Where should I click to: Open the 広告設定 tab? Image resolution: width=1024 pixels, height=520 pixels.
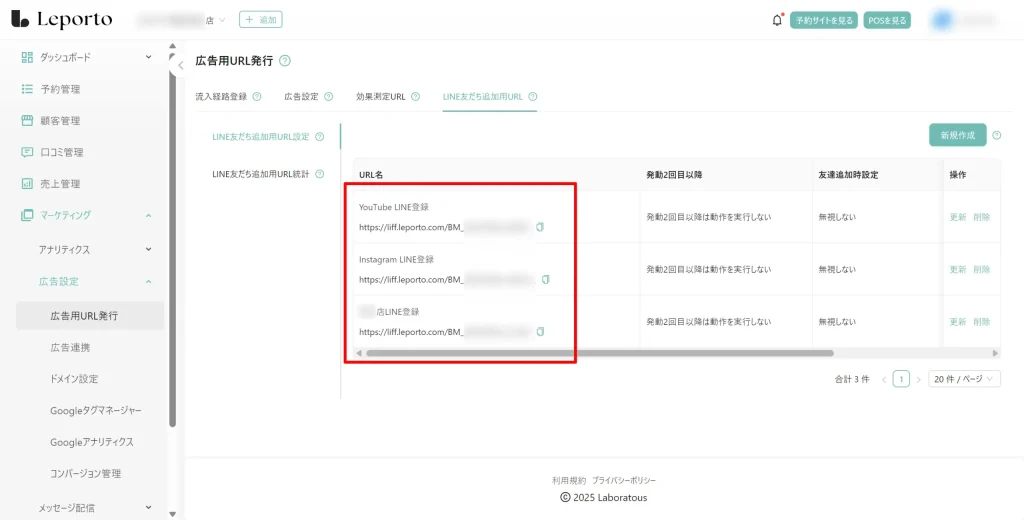click(300, 97)
